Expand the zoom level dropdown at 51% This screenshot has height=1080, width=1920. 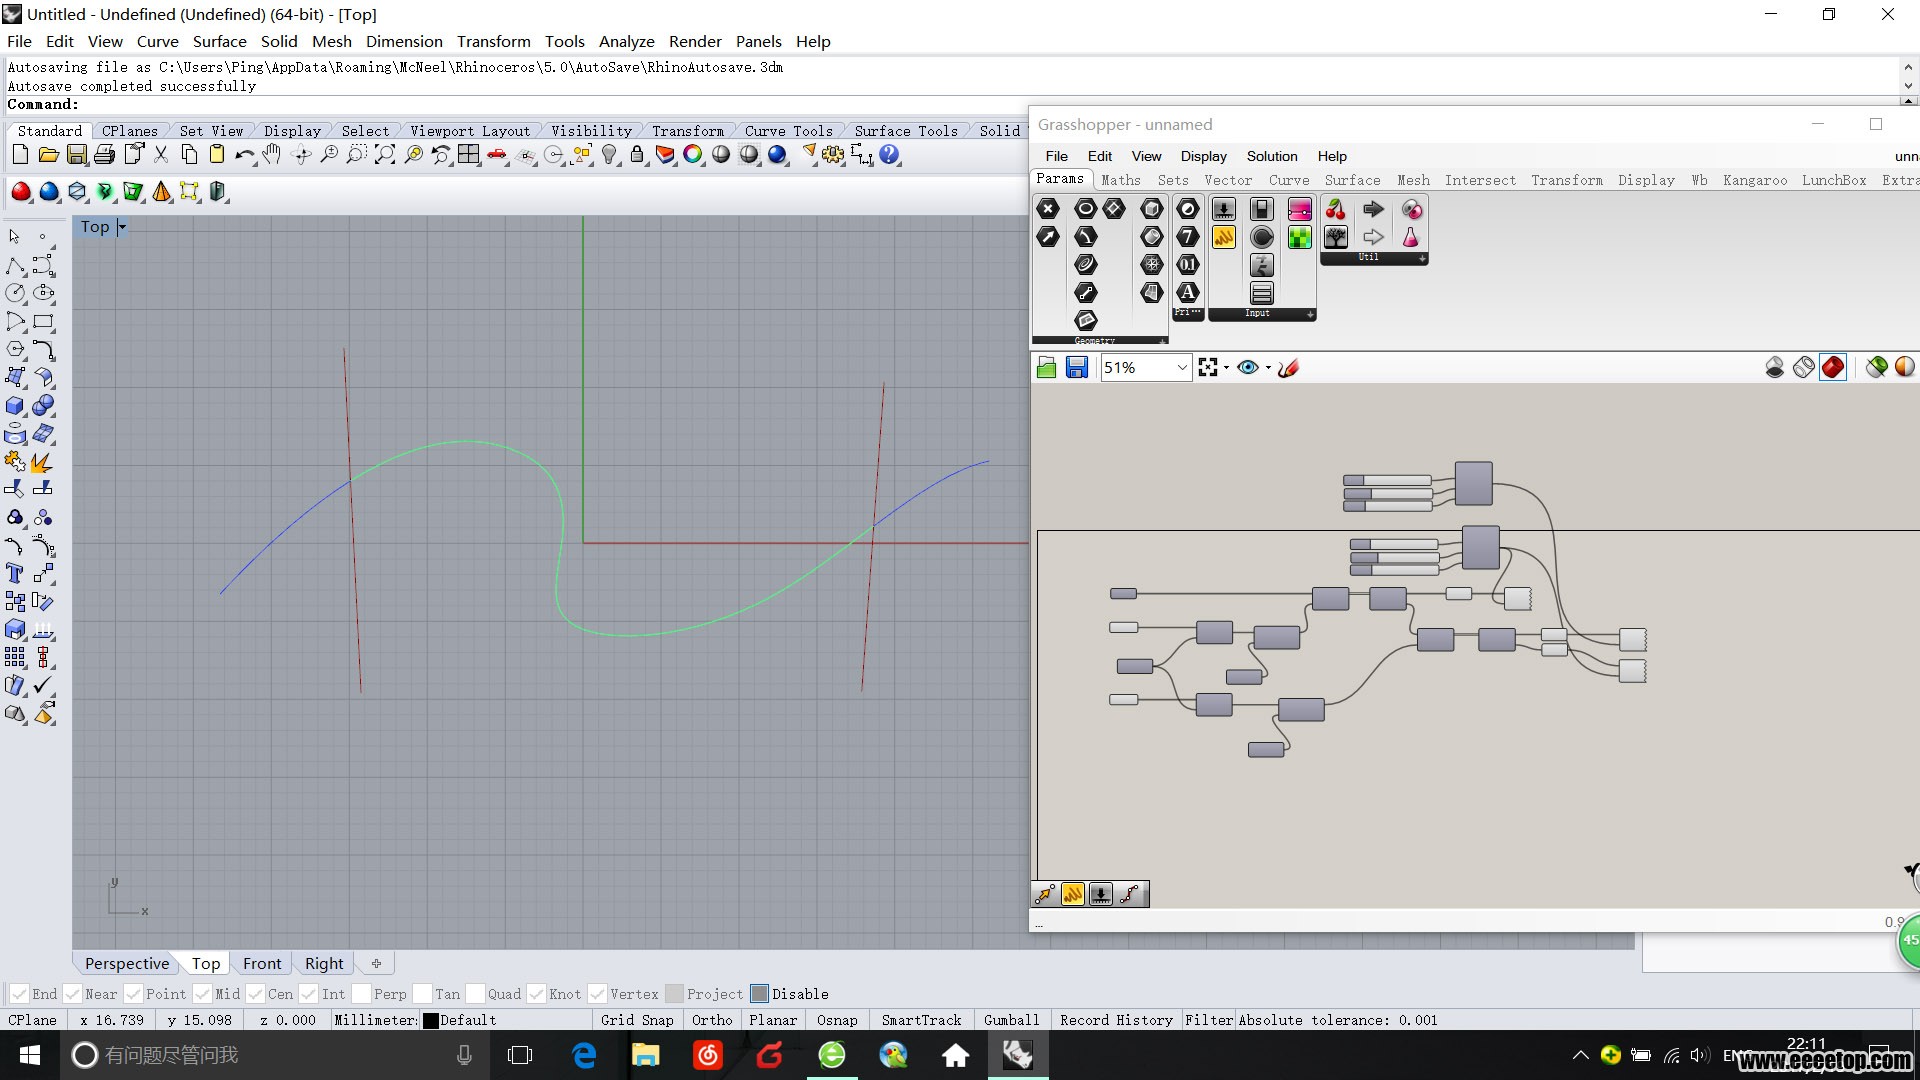point(1180,367)
